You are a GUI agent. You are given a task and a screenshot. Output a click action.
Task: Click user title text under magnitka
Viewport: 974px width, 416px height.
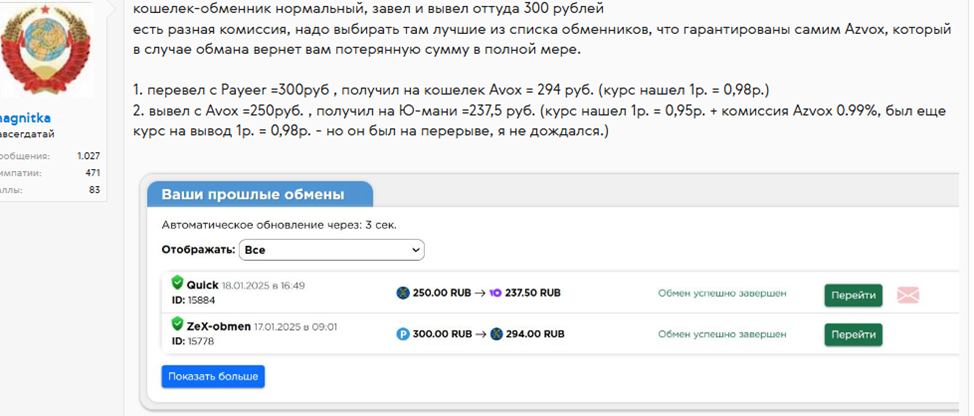click(x=27, y=134)
